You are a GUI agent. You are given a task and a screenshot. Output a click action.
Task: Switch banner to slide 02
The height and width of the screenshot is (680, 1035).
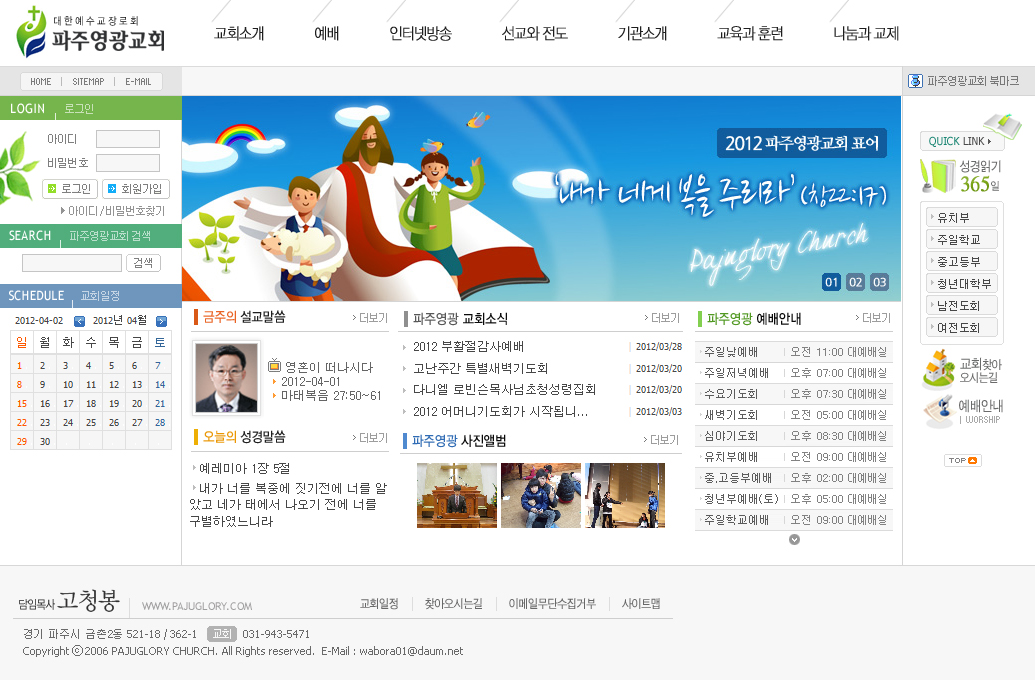[855, 282]
